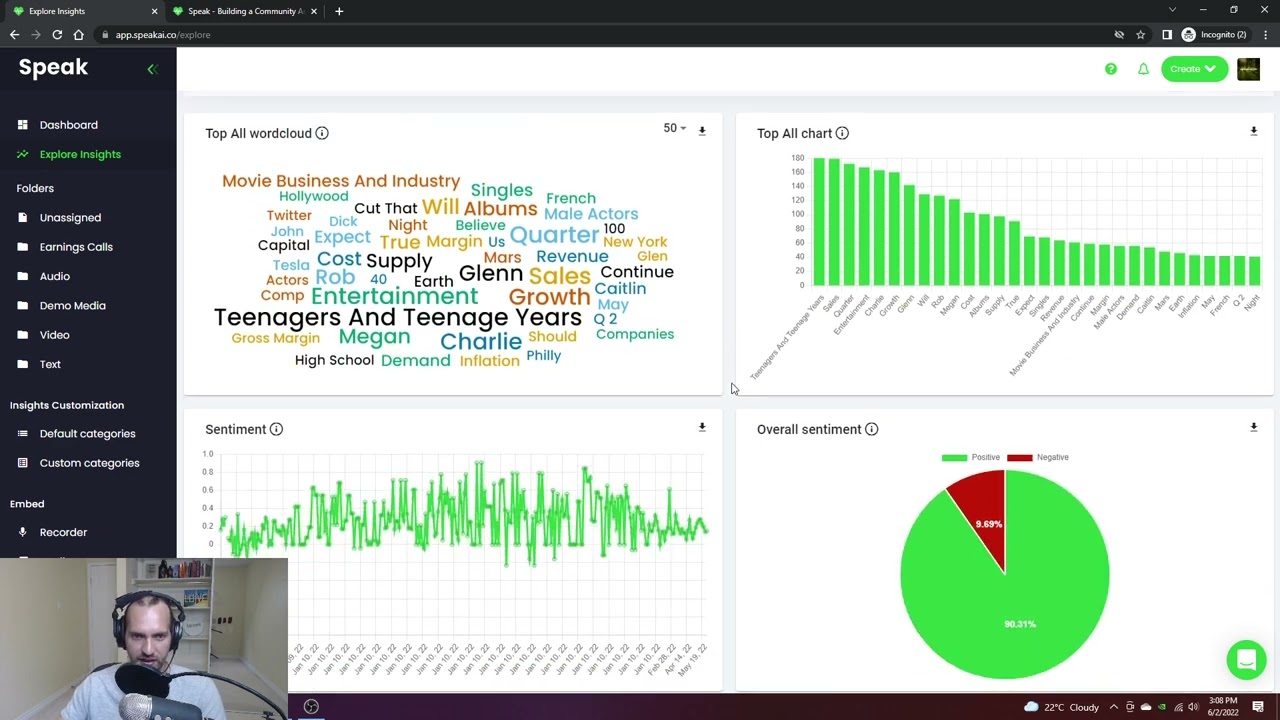Download the Top All wordcloud
This screenshot has height=720, width=1280.
pos(702,131)
